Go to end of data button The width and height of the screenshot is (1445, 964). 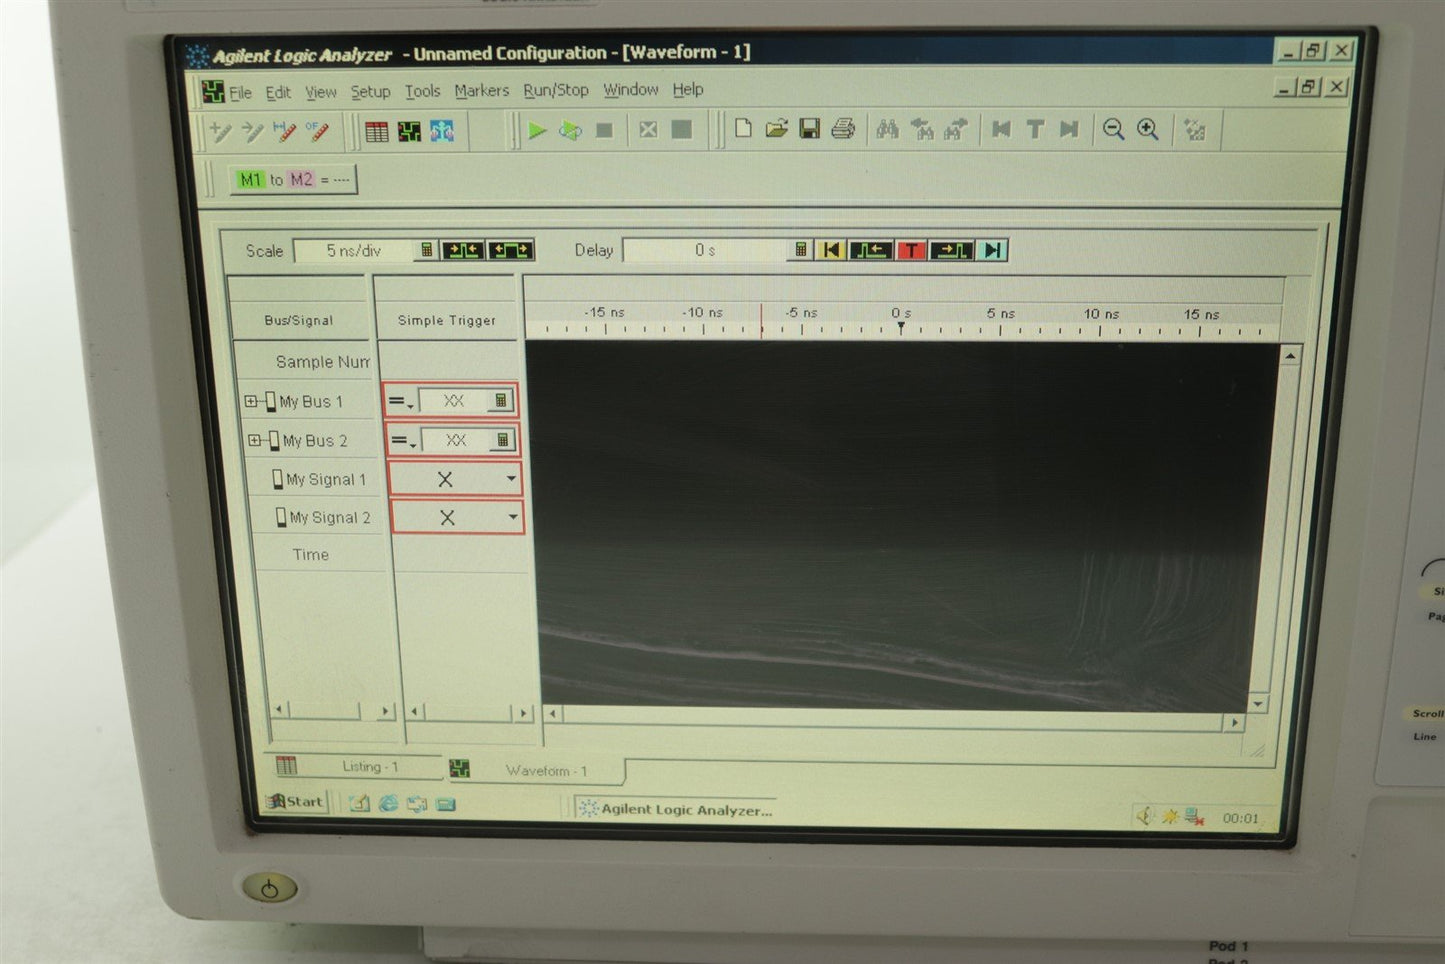click(x=992, y=250)
